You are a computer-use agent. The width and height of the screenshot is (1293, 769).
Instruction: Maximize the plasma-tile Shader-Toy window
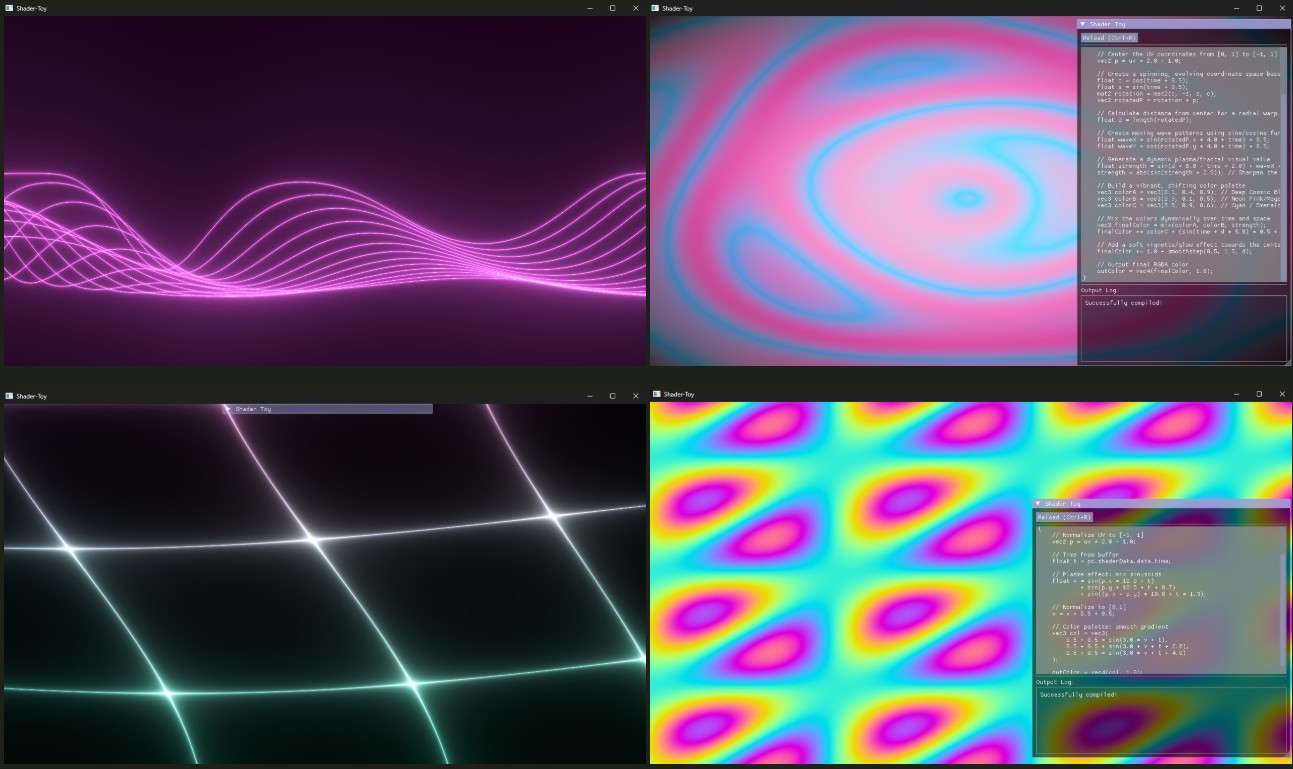click(1259, 394)
